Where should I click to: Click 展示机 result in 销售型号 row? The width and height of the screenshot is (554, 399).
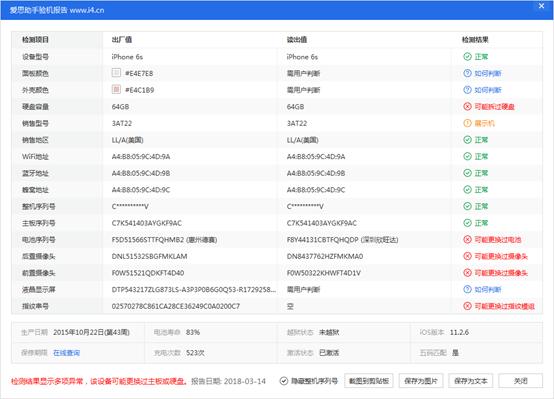(484, 123)
